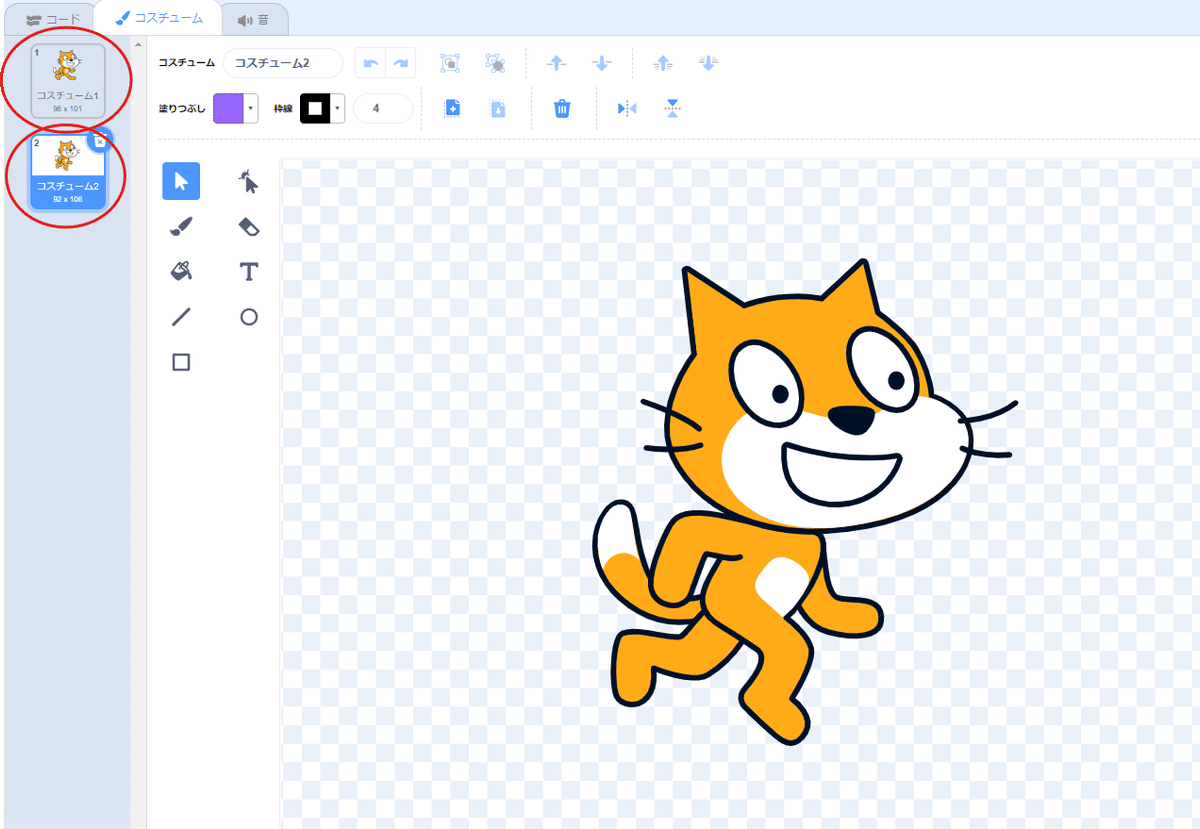Bring selection to Front
This screenshot has width=1200, height=829.
click(x=663, y=63)
